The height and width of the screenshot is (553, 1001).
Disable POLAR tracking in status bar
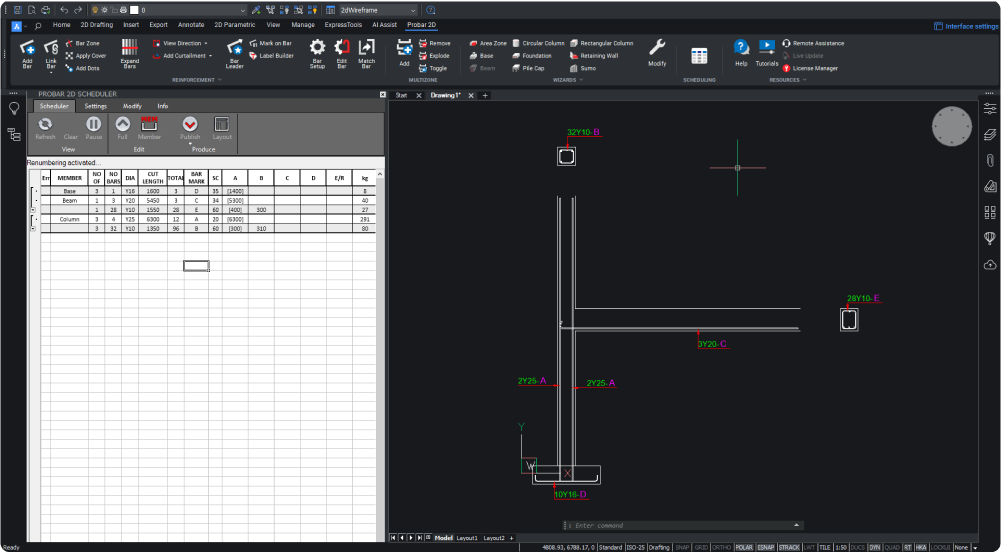click(x=744, y=547)
